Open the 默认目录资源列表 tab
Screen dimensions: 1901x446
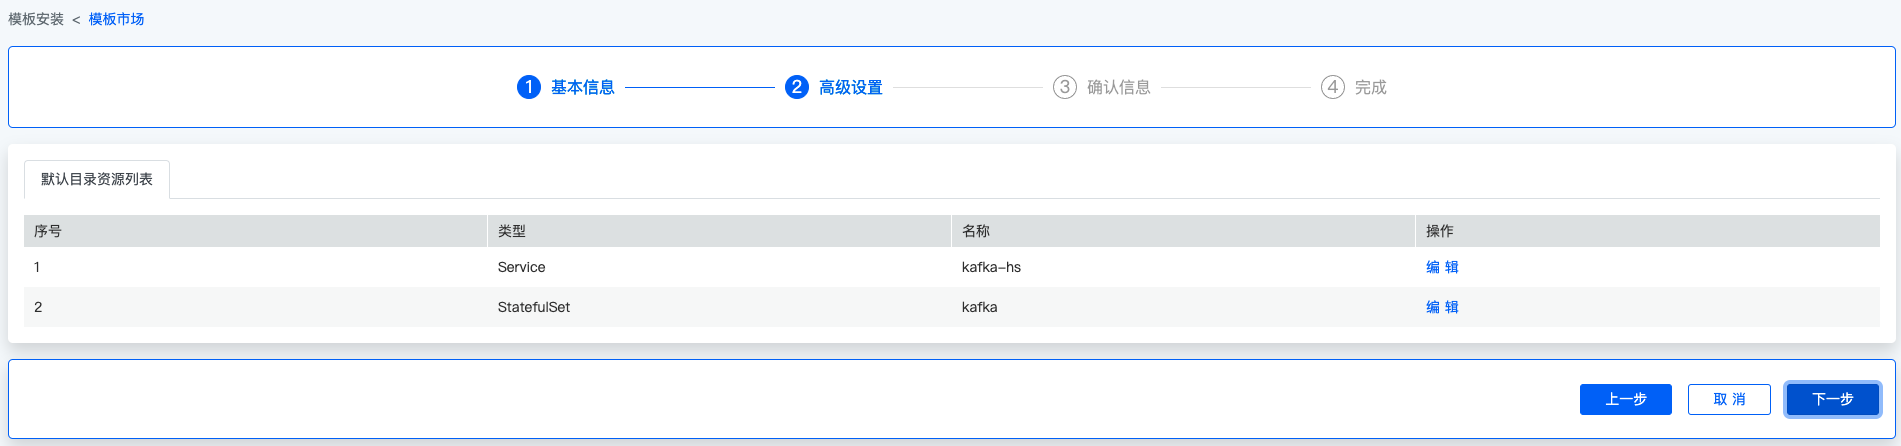click(x=97, y=179)
